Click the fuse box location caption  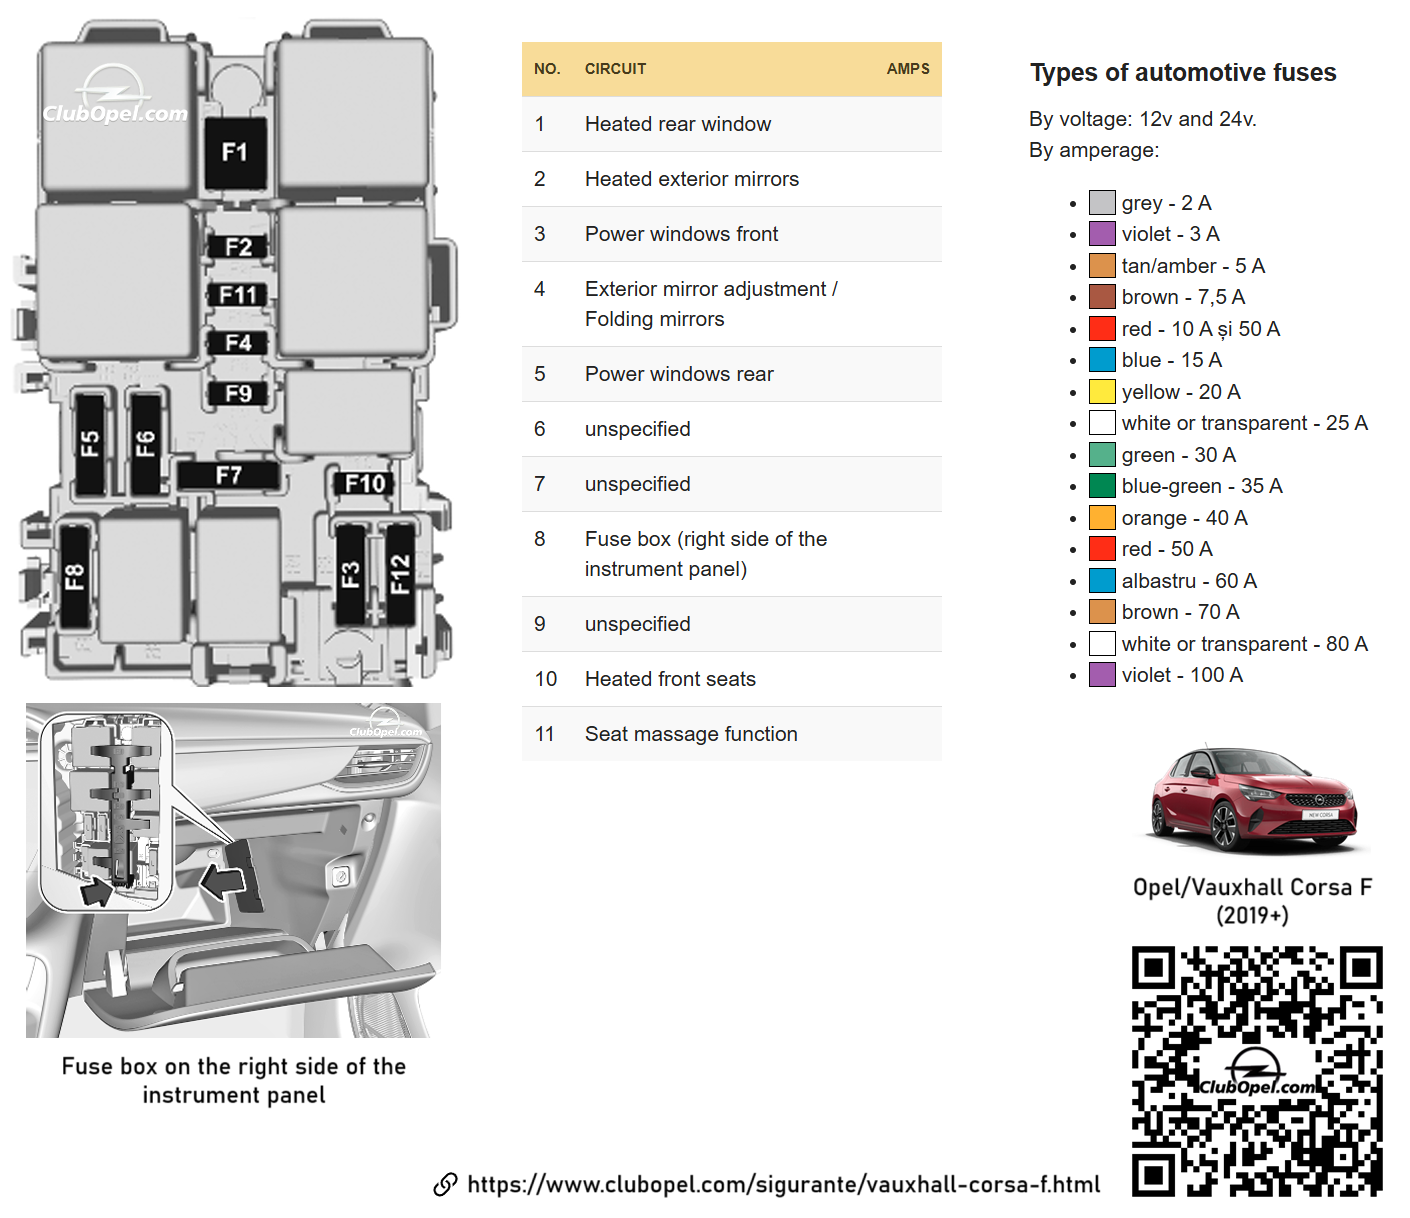tap(234, 1080)
